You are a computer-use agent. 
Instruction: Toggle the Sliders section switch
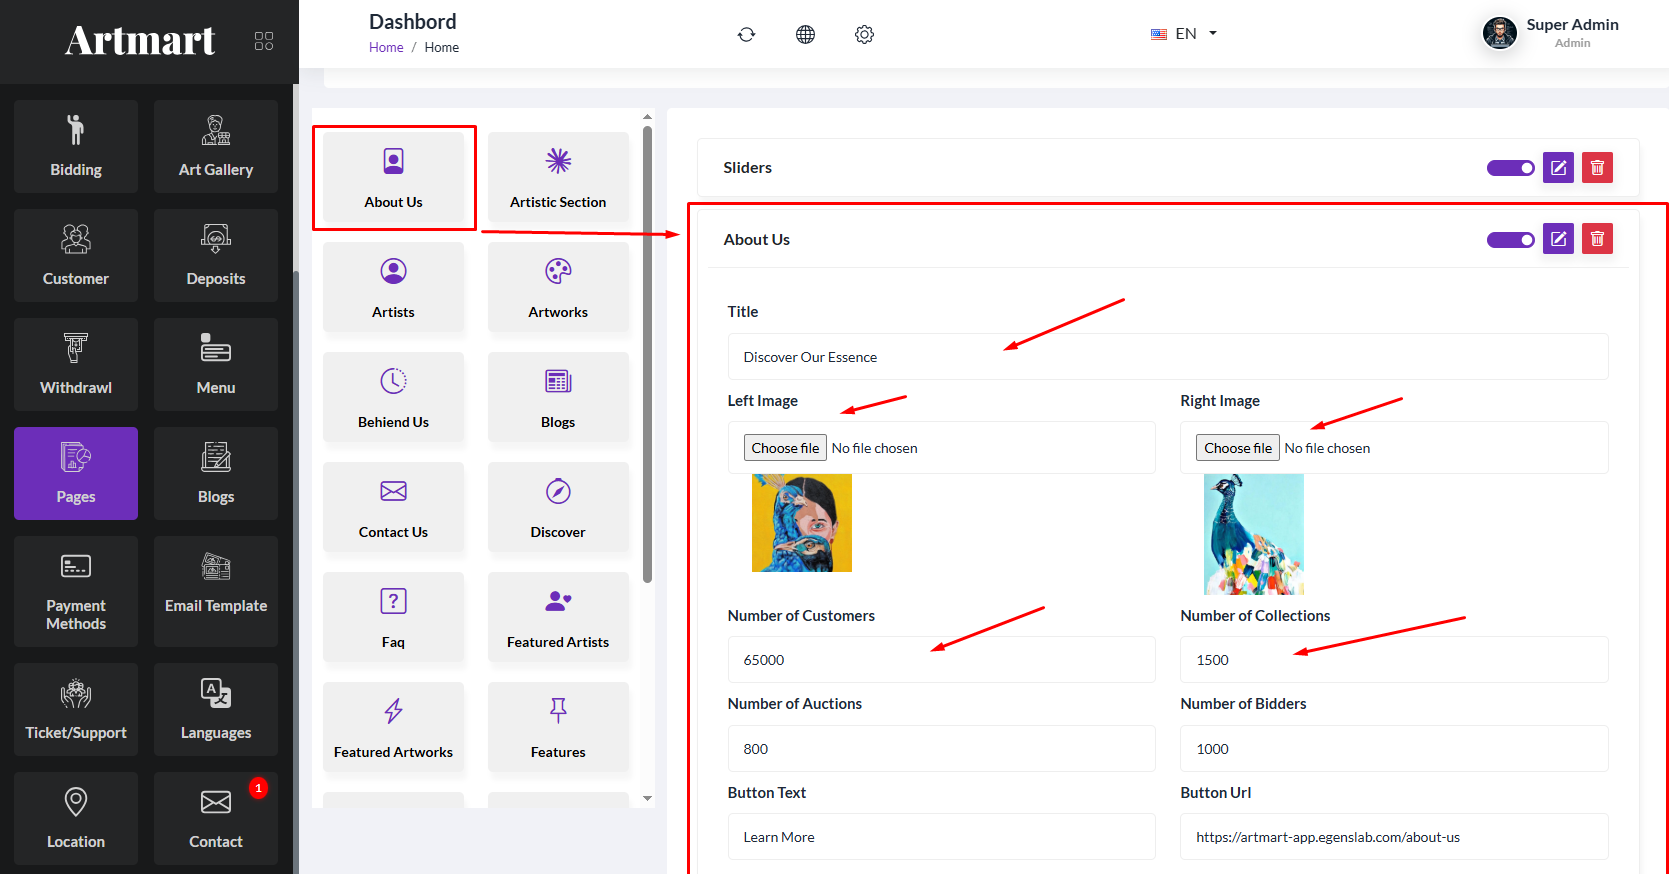[1510, 168]
